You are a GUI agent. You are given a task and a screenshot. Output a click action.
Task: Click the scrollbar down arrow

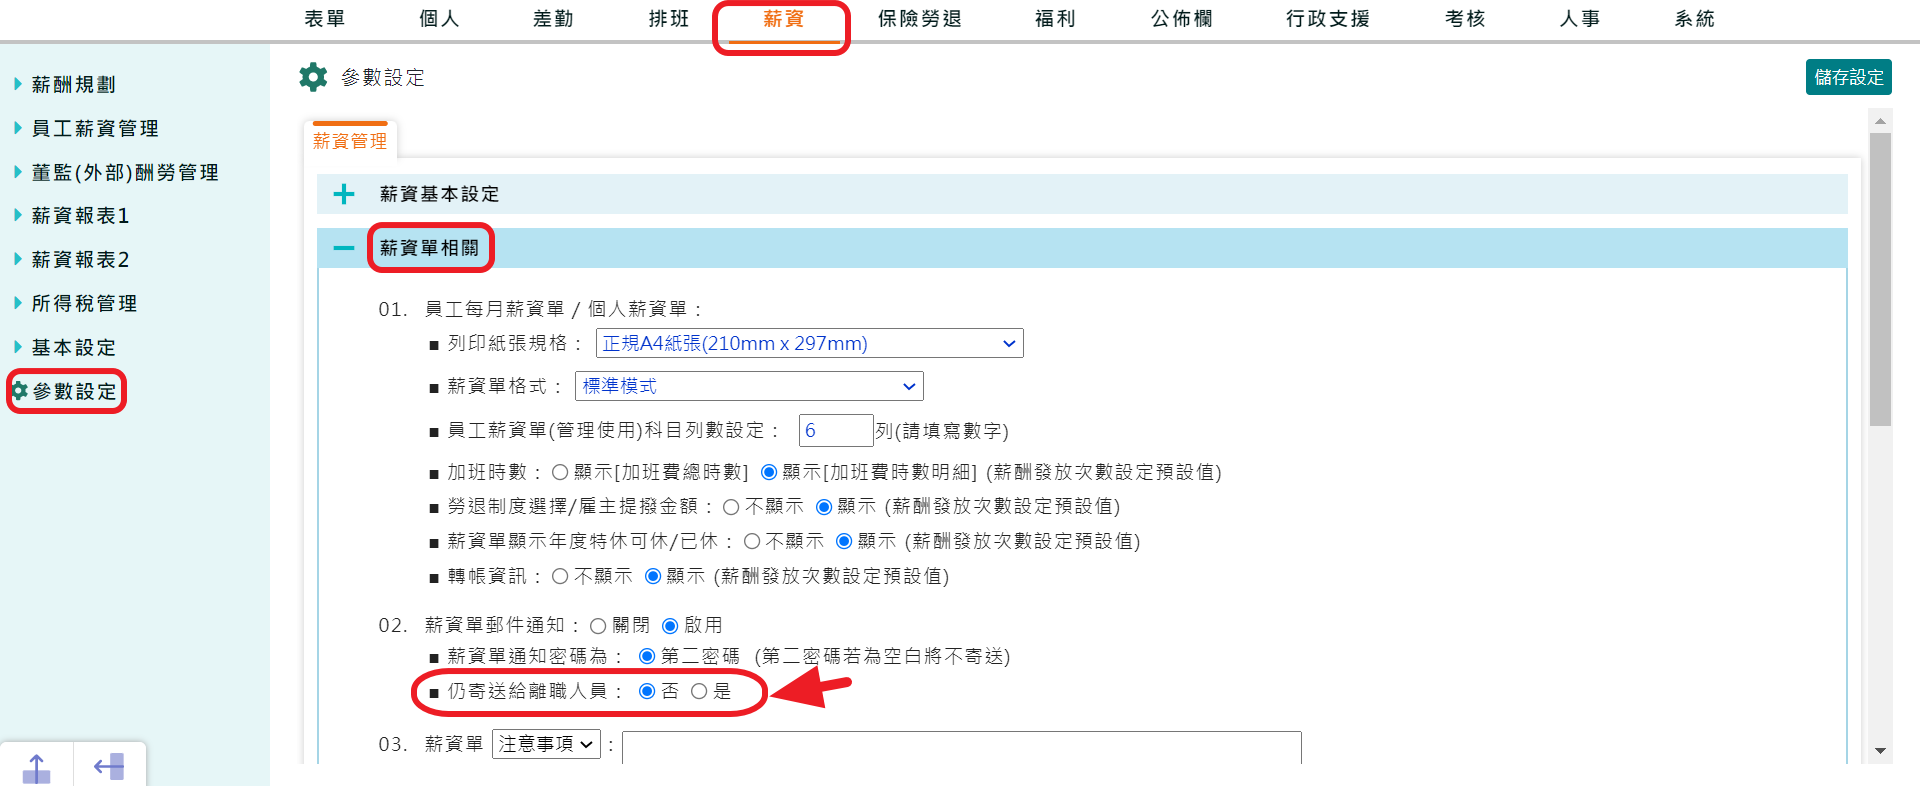(1880, 751)
